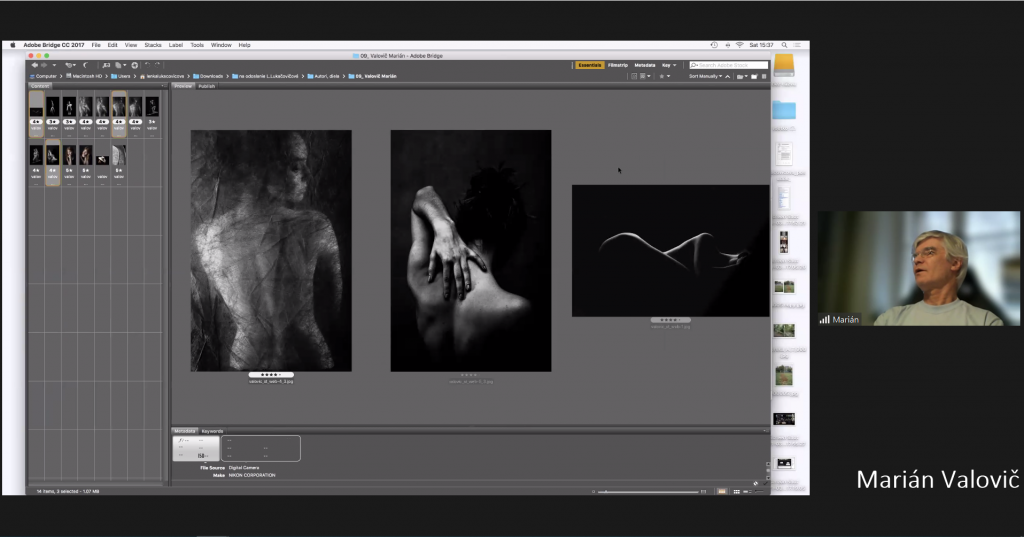This screenshot has width=1024, height=537.
Task: Switch to the Preview panel tab
Action: [183, 86]
